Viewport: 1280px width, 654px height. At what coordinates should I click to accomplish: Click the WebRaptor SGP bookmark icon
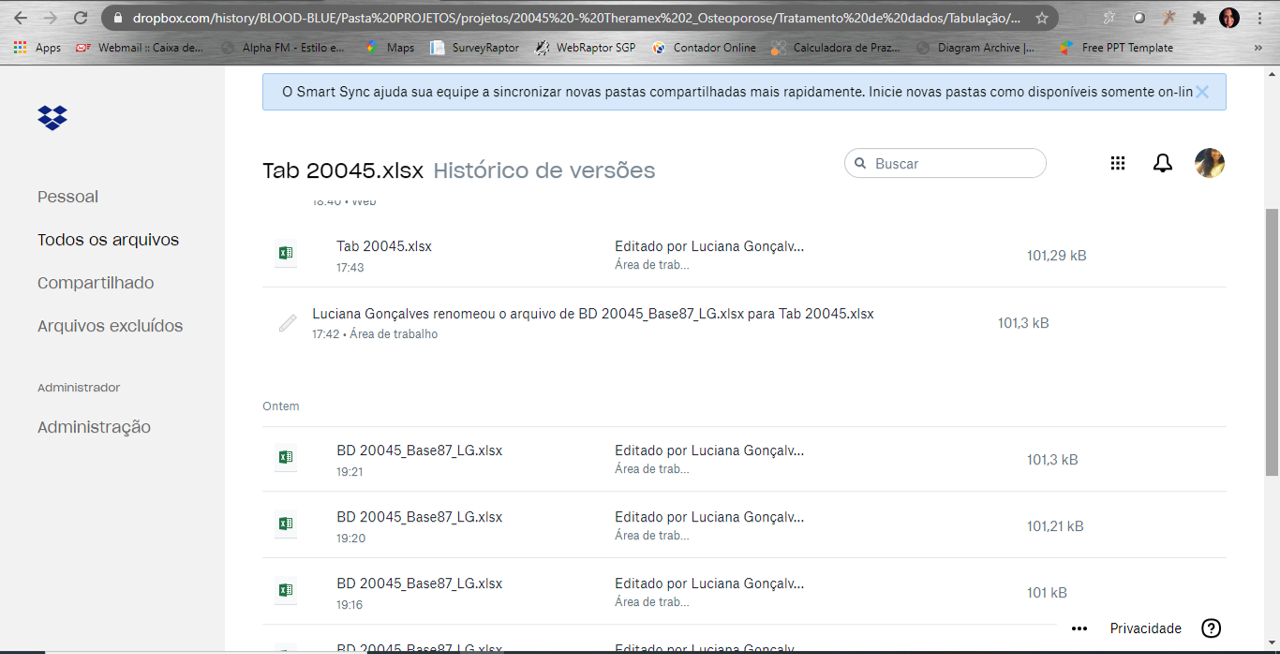(543, 47)
